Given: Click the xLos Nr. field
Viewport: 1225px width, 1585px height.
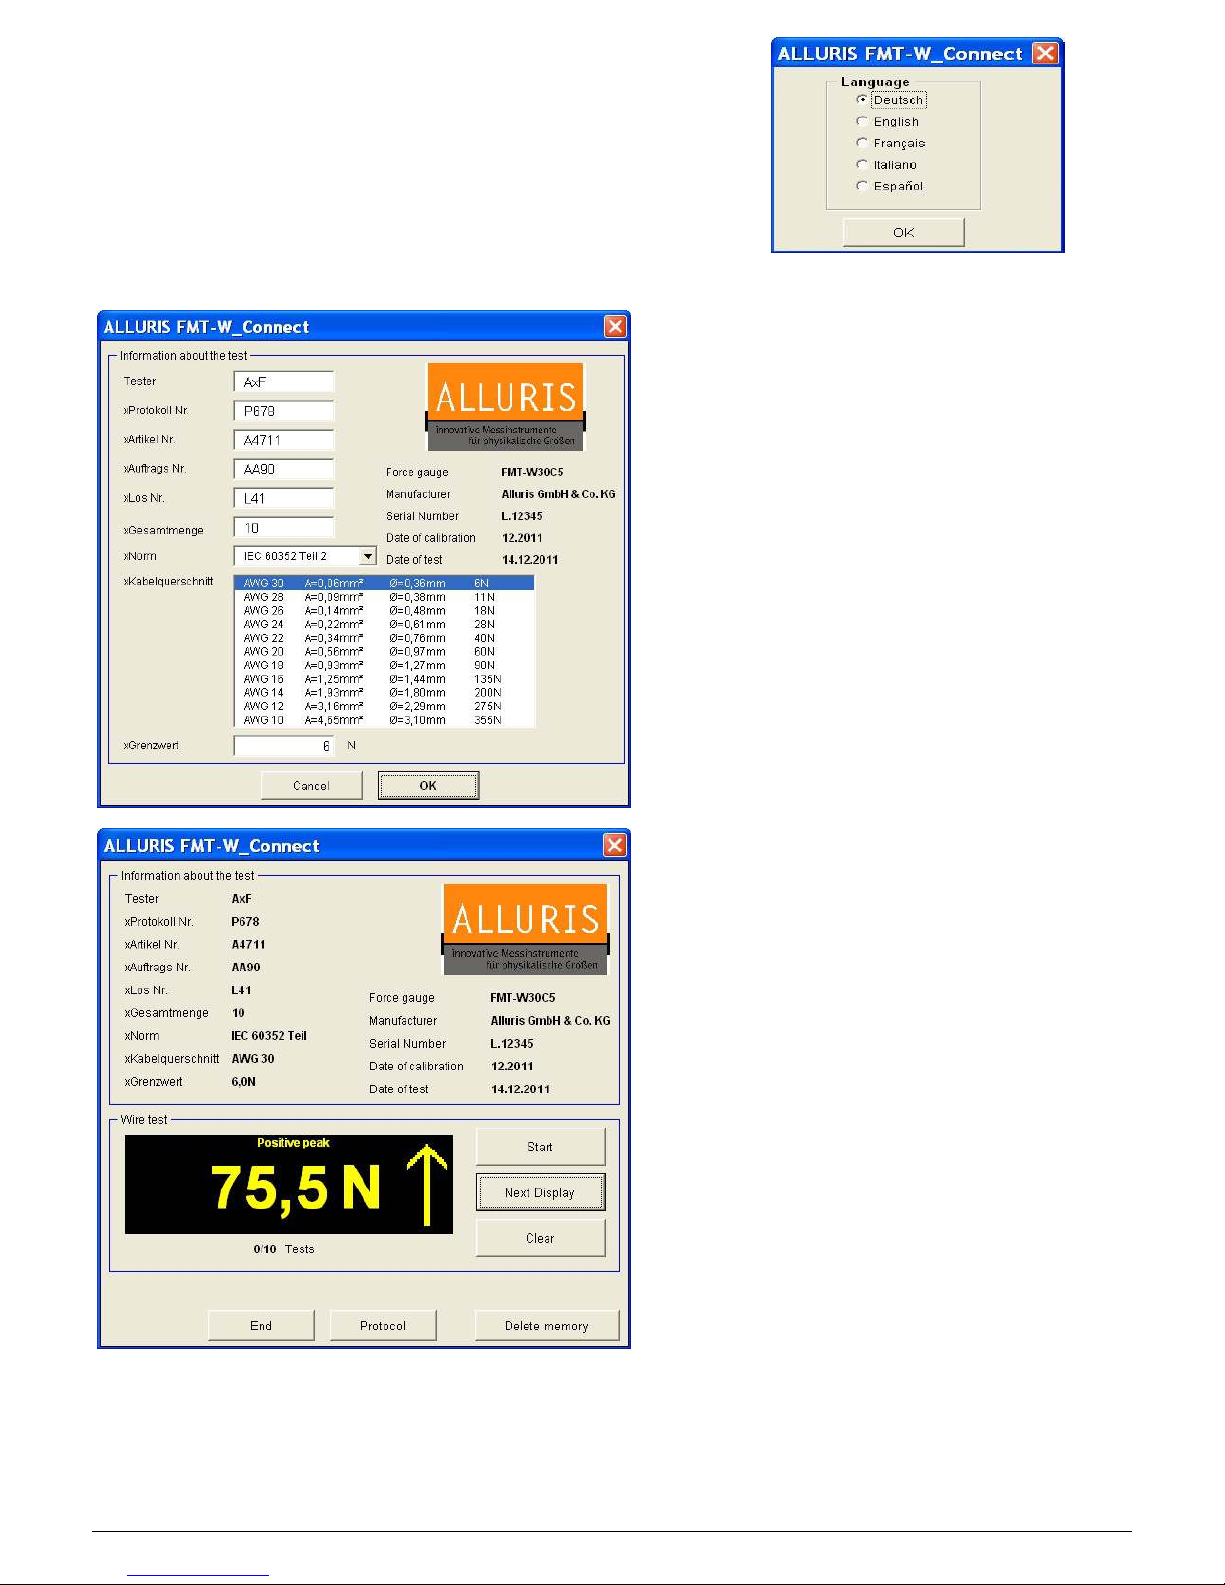Looking at the screenshot, I should (284, 498).
